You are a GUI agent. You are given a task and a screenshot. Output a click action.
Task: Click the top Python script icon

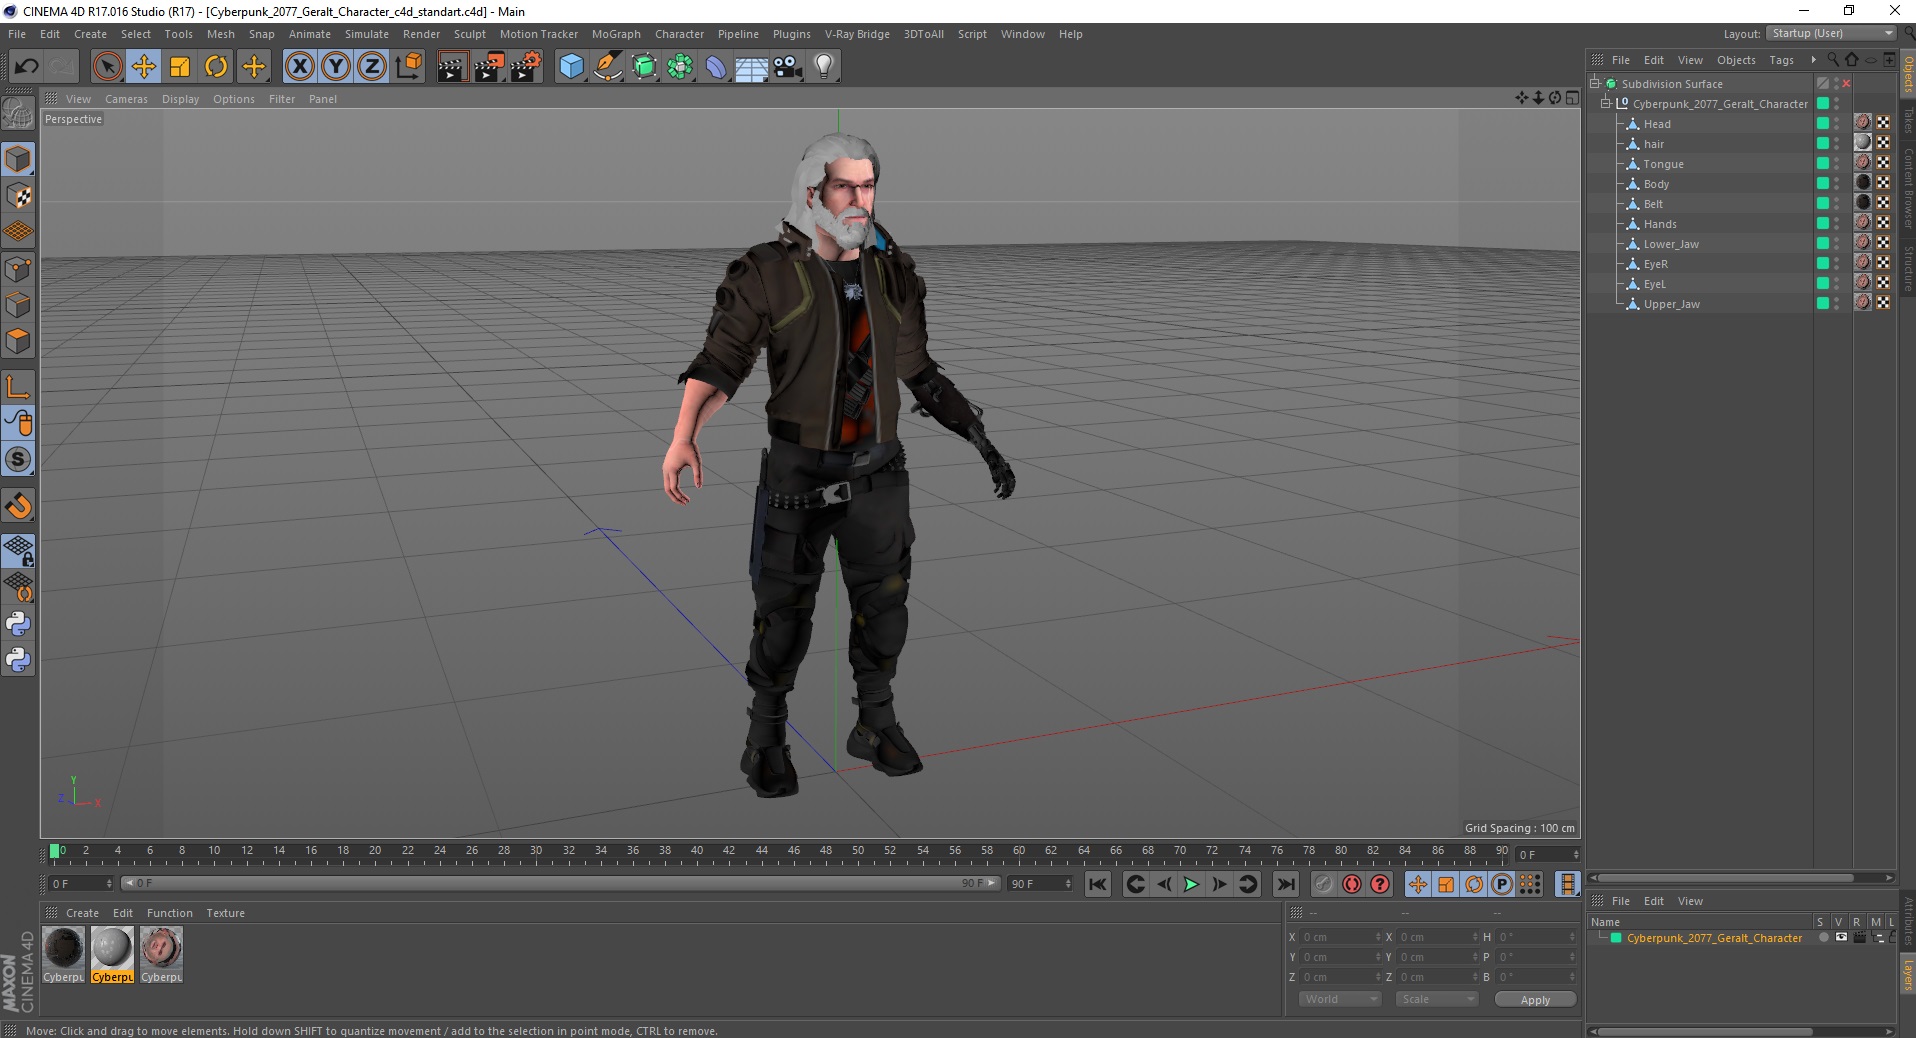coord(18,624)
